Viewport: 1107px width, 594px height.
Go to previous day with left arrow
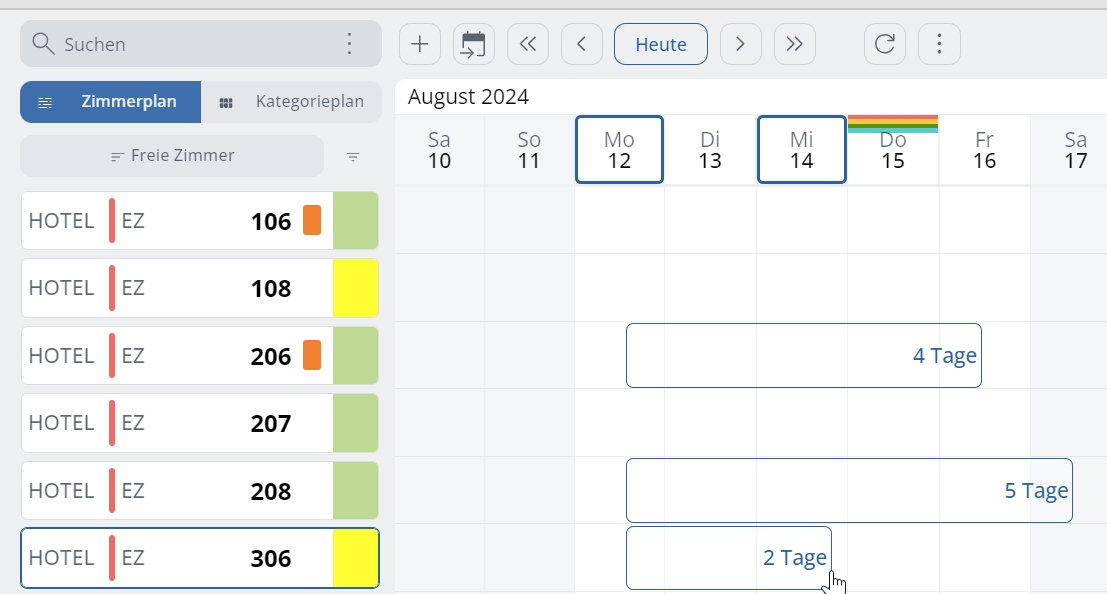pos(582,44)
